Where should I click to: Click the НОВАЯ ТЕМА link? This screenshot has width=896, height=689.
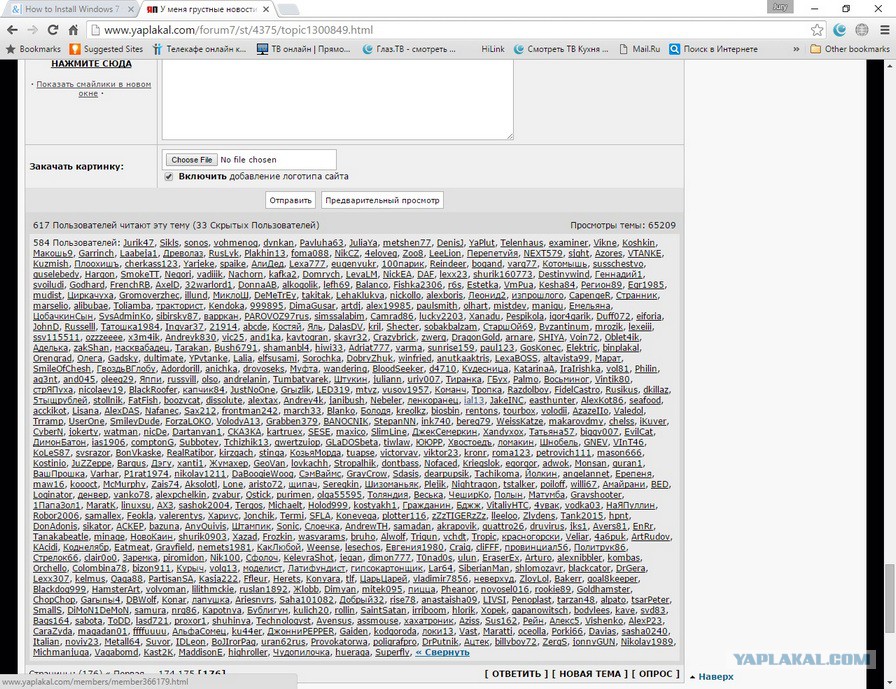click(x=590, y=674)
